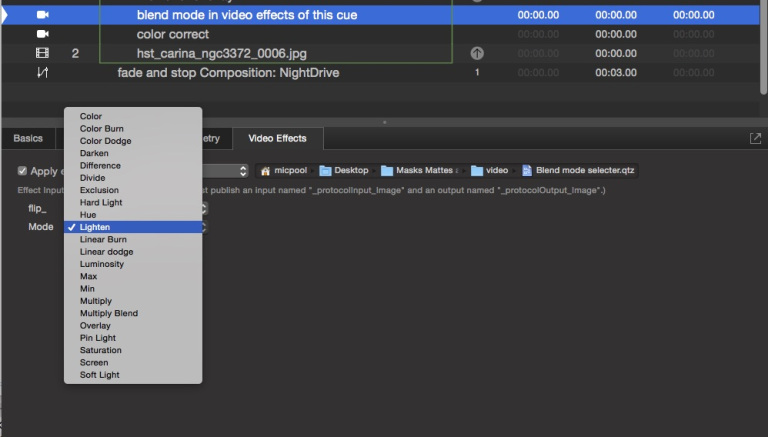The width and height of the screenshot is (768, 437).
Task: Open the effect chooser popup arrows
Action: point(243,171)
